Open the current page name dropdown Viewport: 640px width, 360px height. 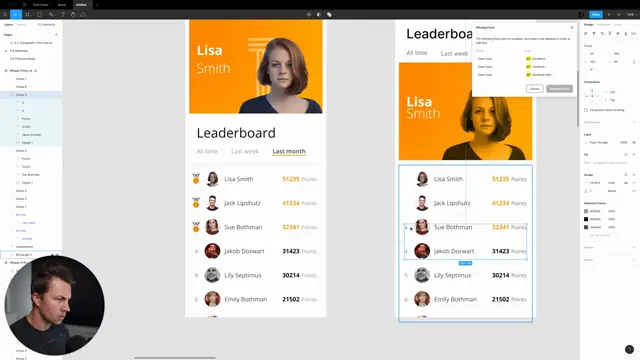46,24
